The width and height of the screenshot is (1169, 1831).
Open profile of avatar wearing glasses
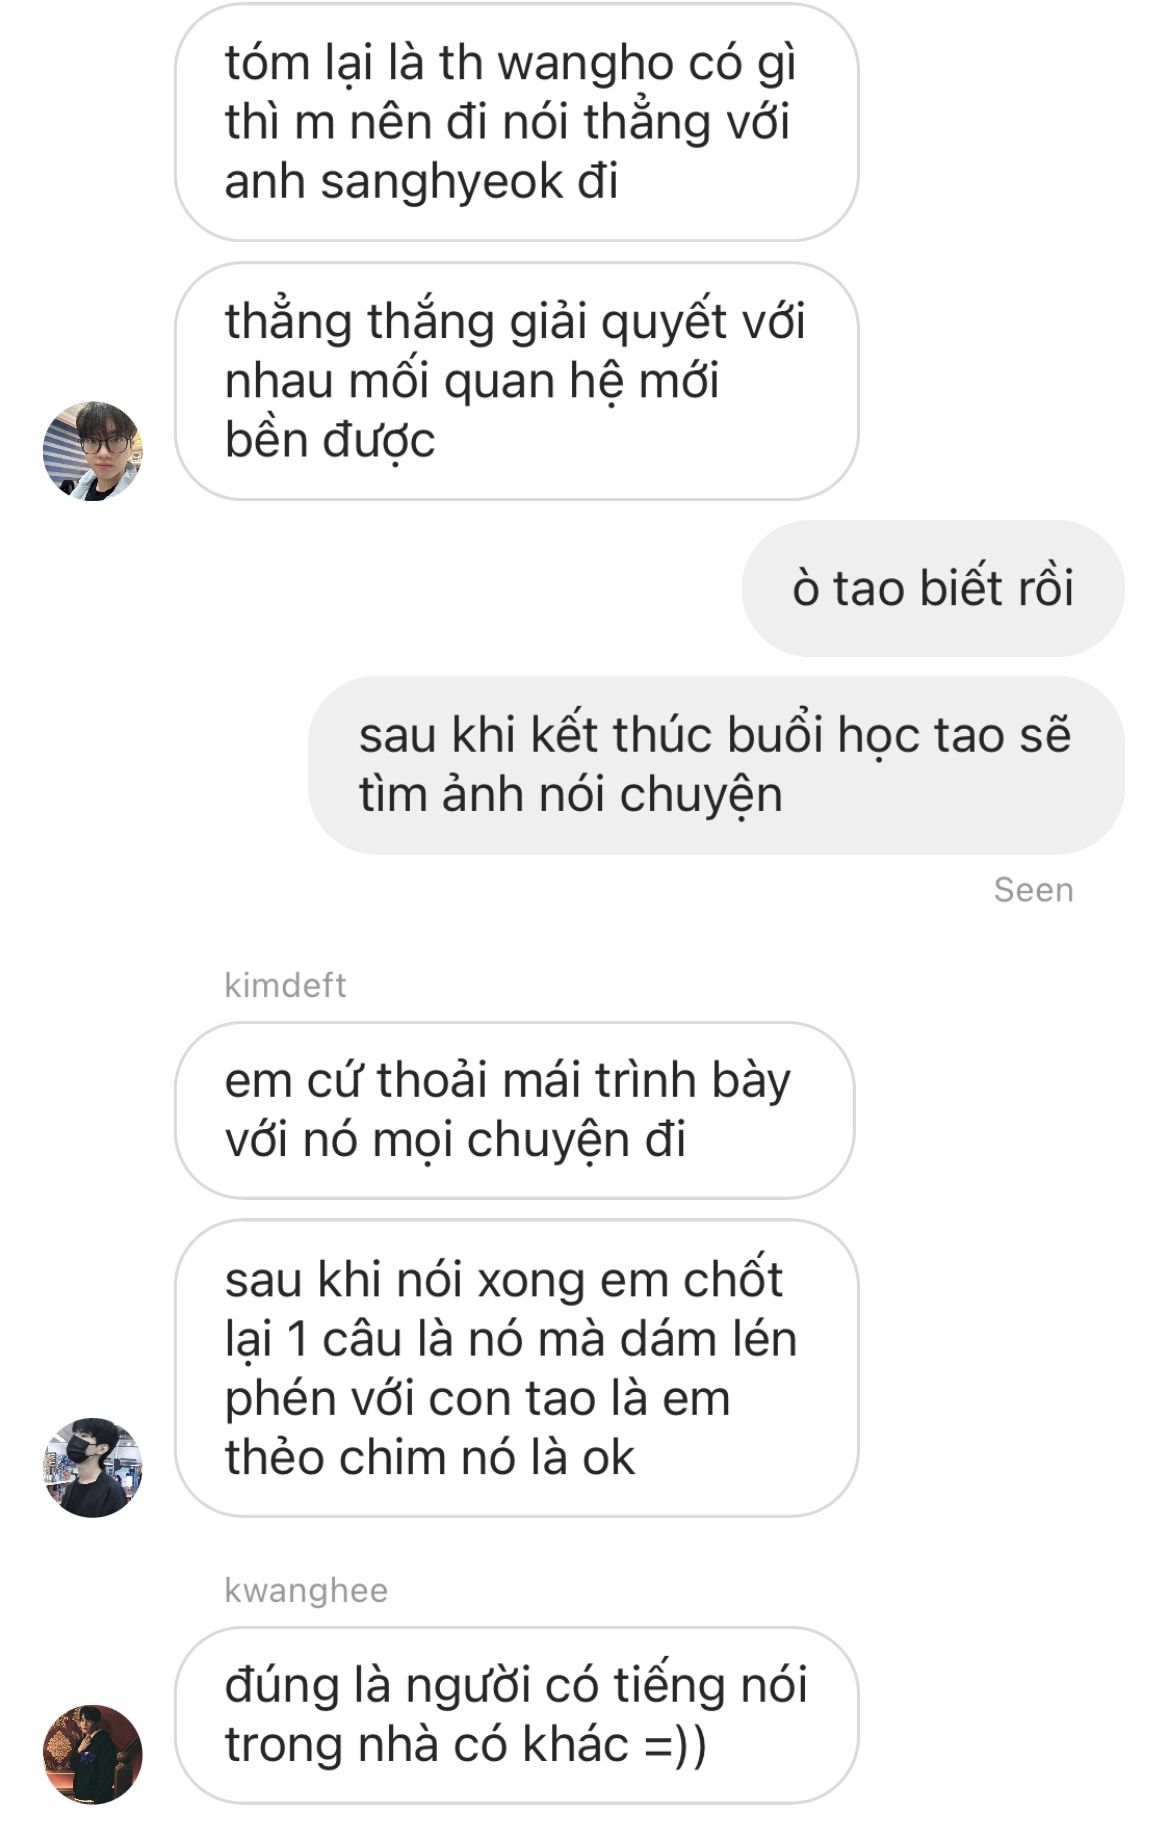(92, 451)
